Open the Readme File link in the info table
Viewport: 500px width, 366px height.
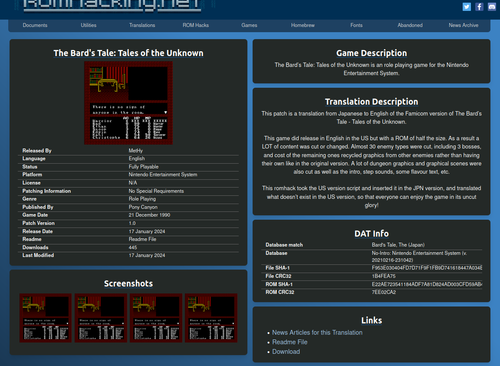click(142, 239)
